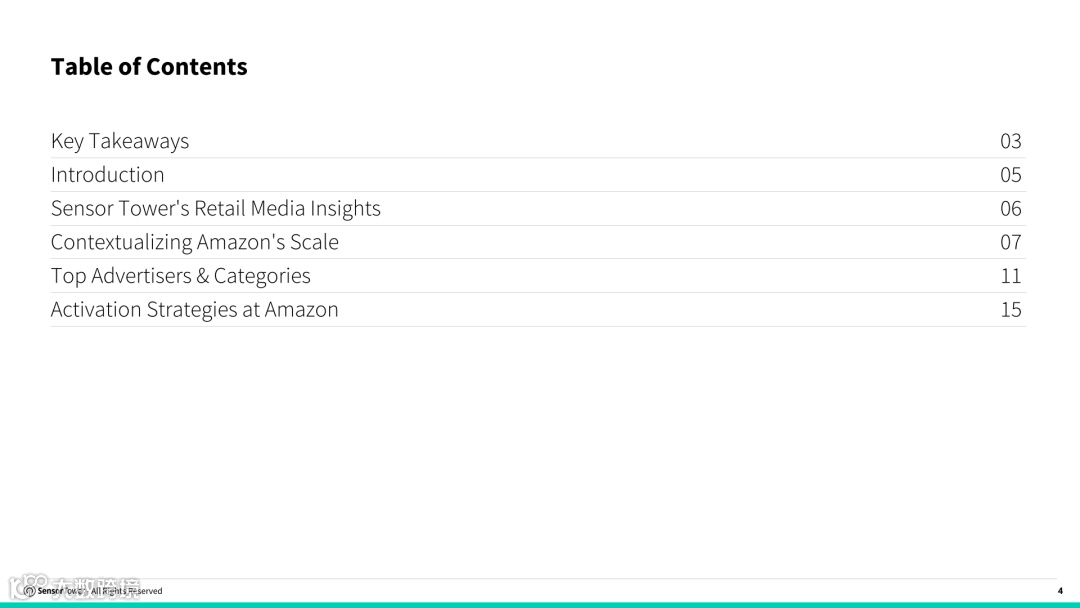The height and width of the screenshot is (608, 1080).
Task: Go to the Introduction entry
Action: click(108, 175)
